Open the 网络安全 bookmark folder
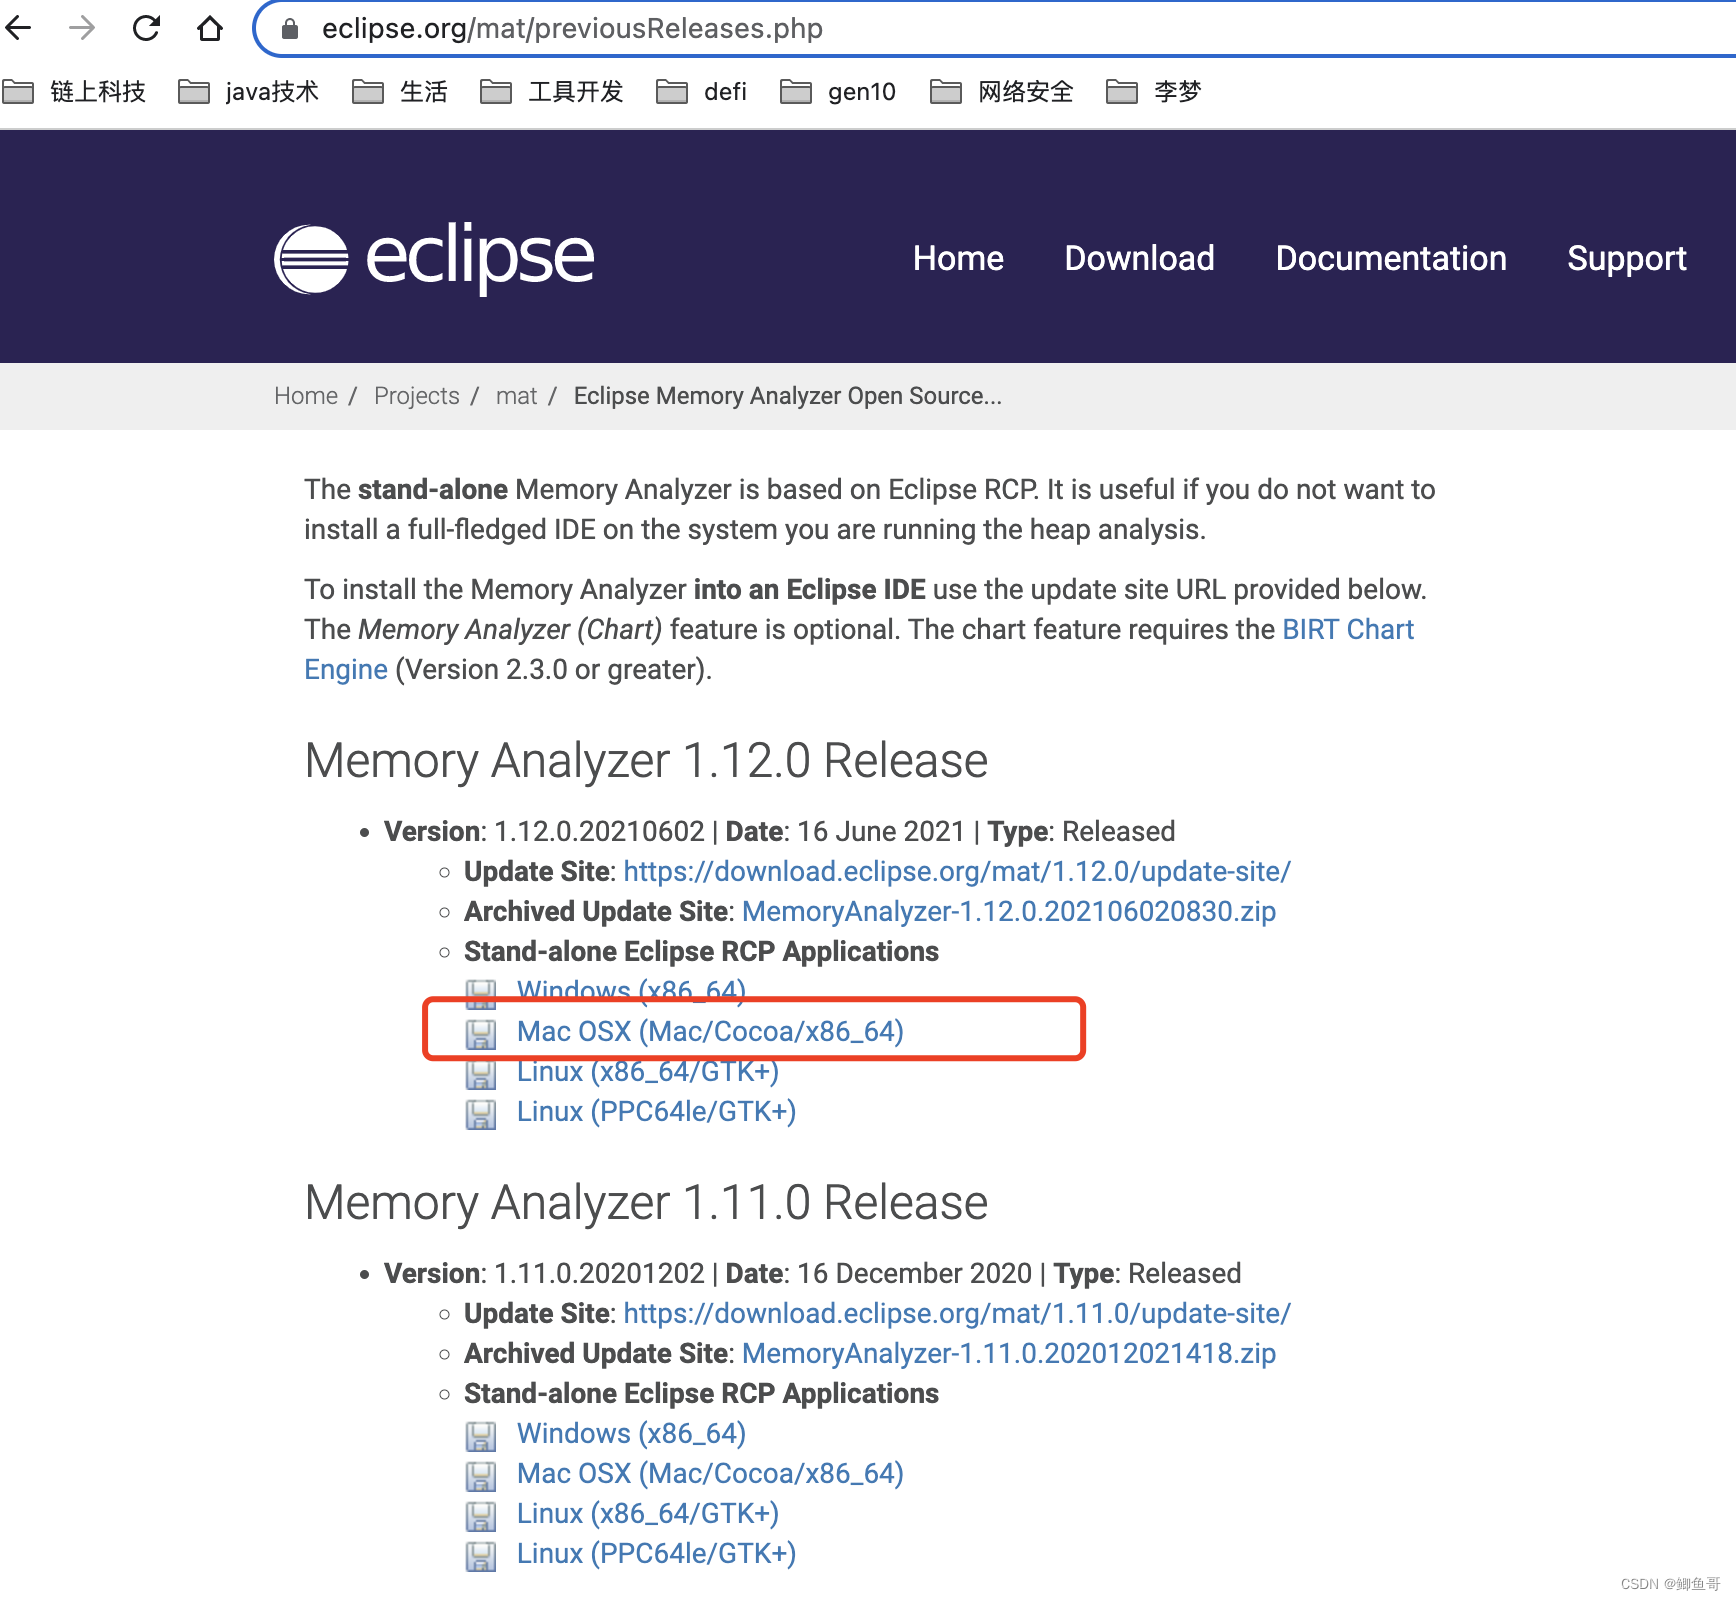This screenshot has height=1600, width=1736. pyautogui.click(x=1002, y=92)
